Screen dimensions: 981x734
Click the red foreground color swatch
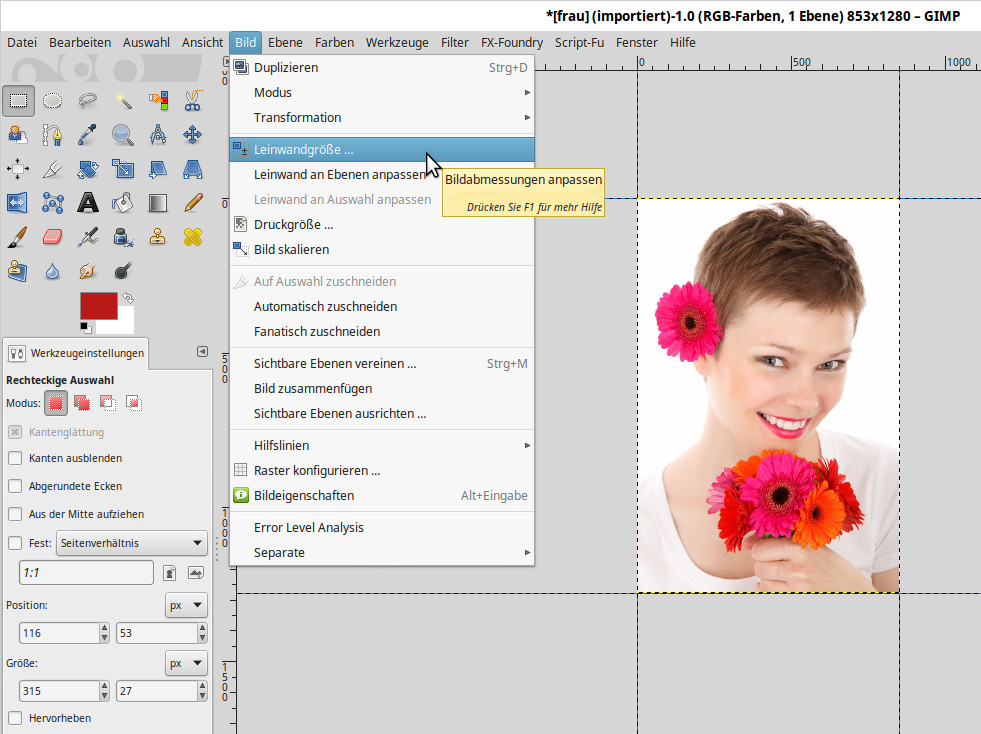click(97, 306)
